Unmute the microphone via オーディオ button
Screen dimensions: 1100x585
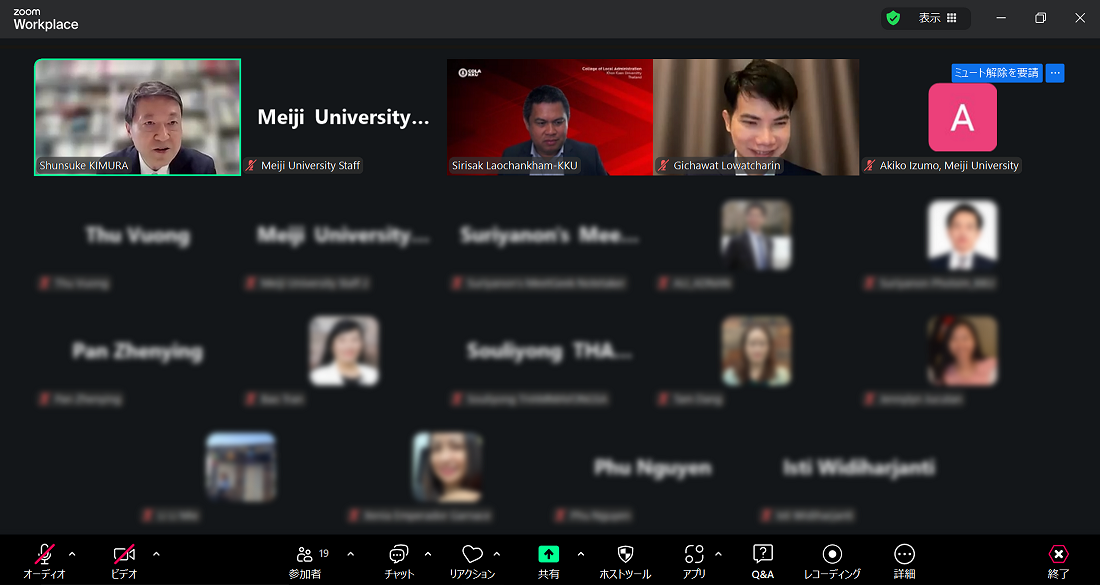44,560
